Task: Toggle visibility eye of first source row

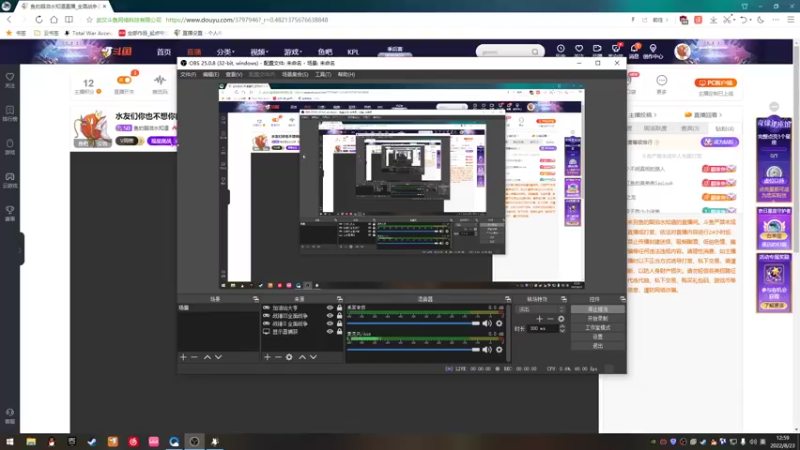Action: (x=330, y=308)
